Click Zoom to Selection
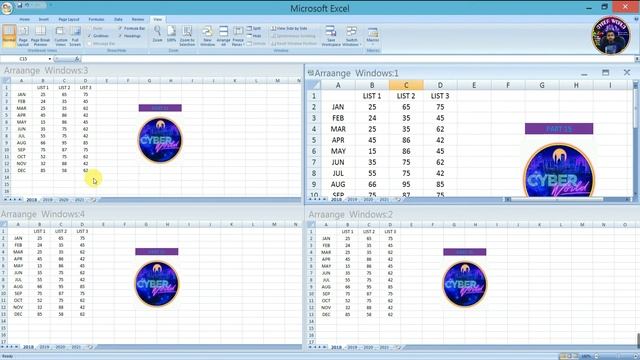 tap(187, 36)
